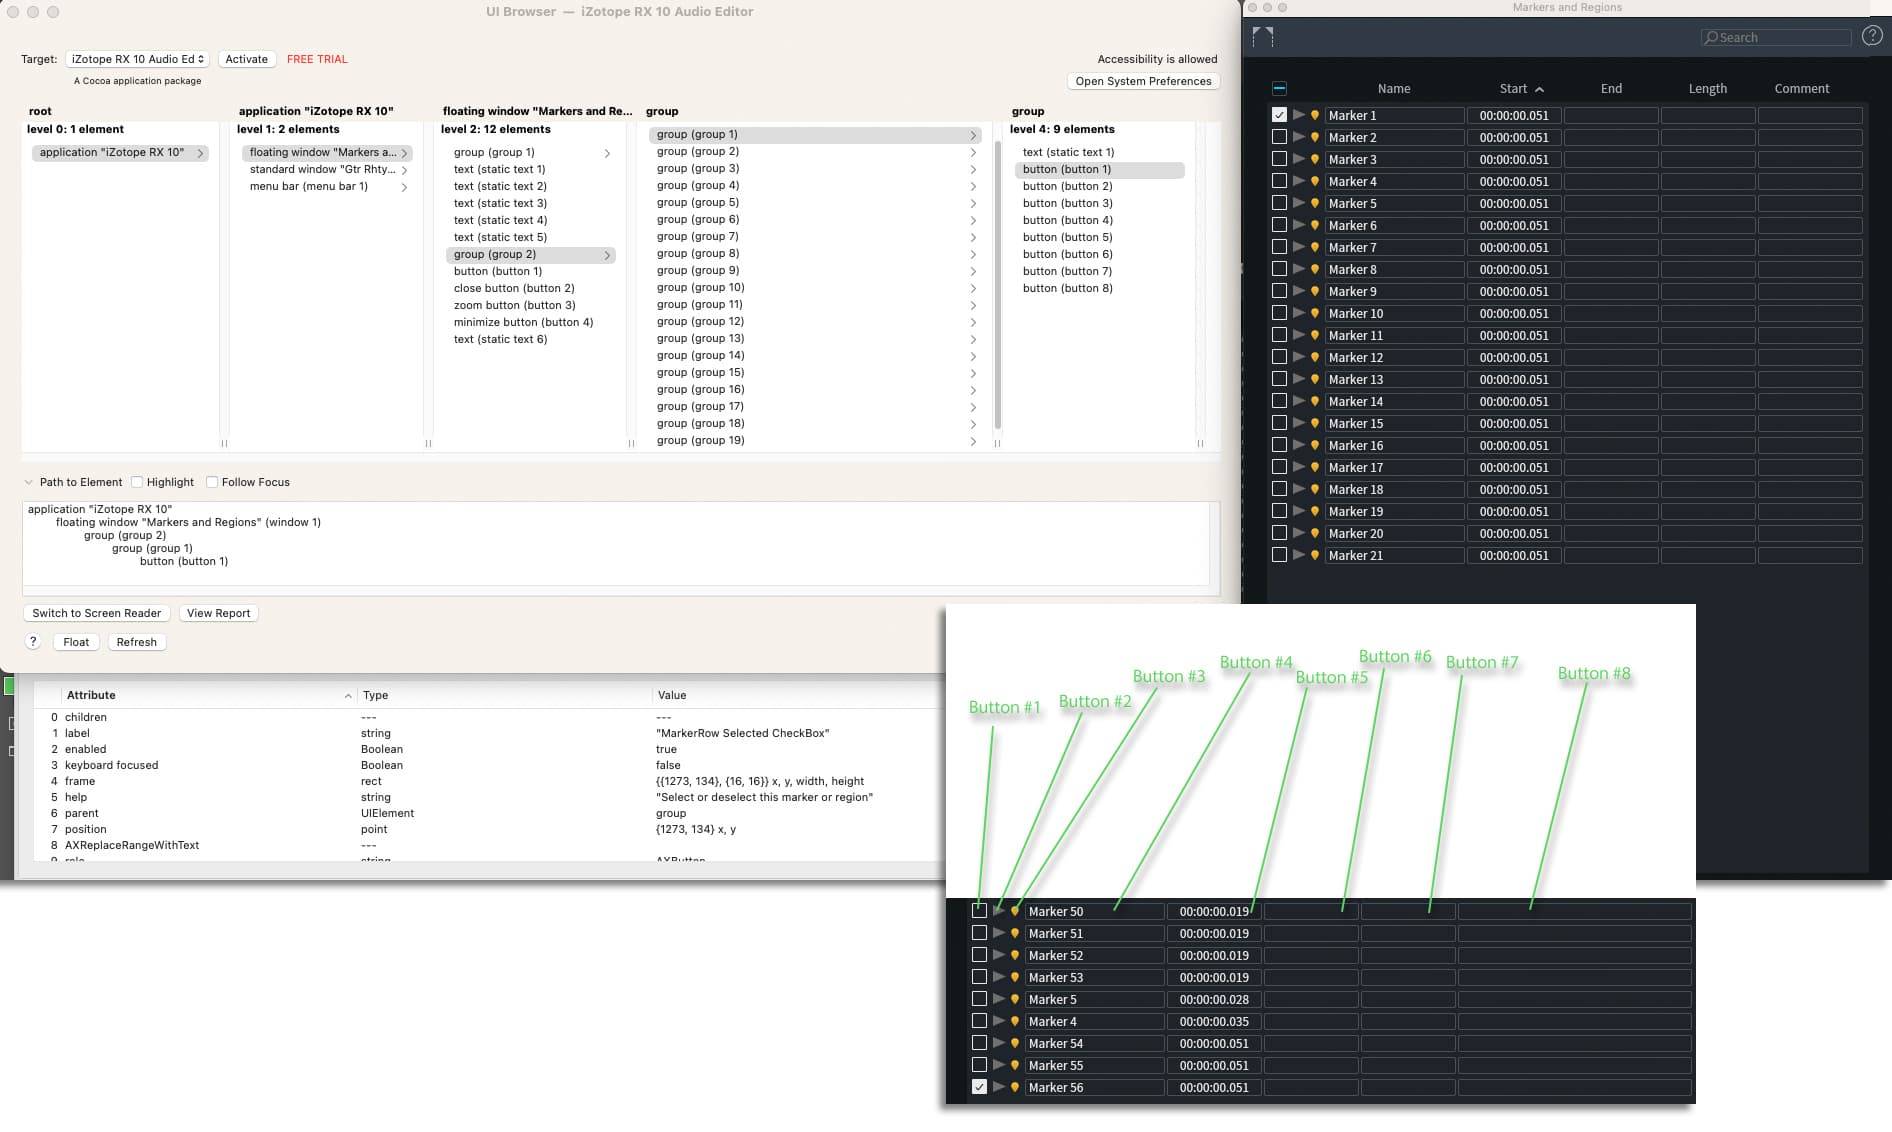This screenshot has height=1132, width=1892.
Task: Click the group column vertical scrollbar
Action: pyautogui.click(x=997, y=285)
